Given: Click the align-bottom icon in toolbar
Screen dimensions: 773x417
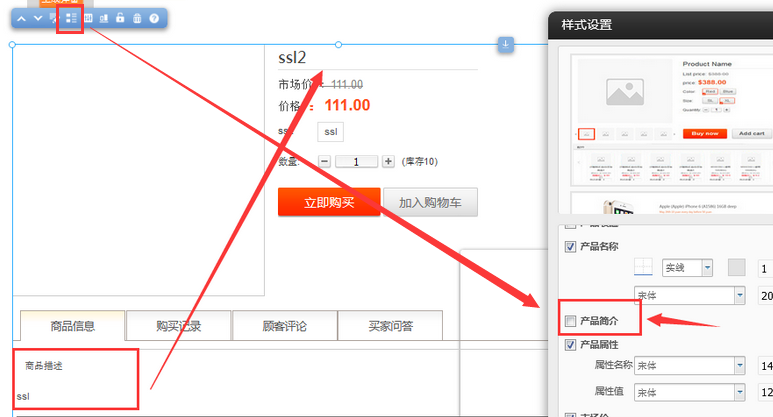Looking at the screenshot, I should (x=104, y=18).
